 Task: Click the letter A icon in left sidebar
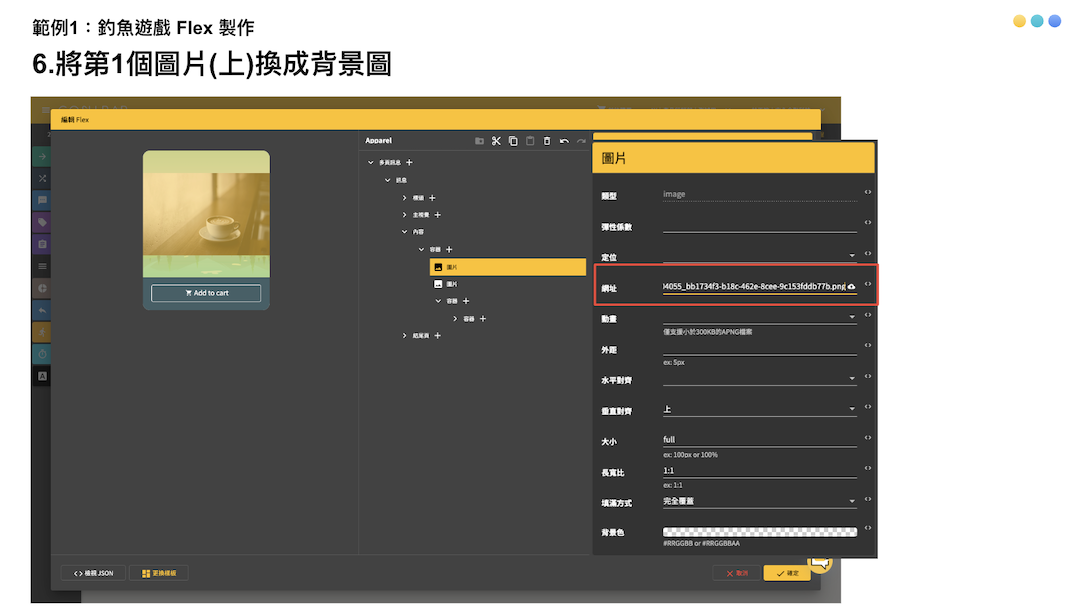(x=42, y=376)
